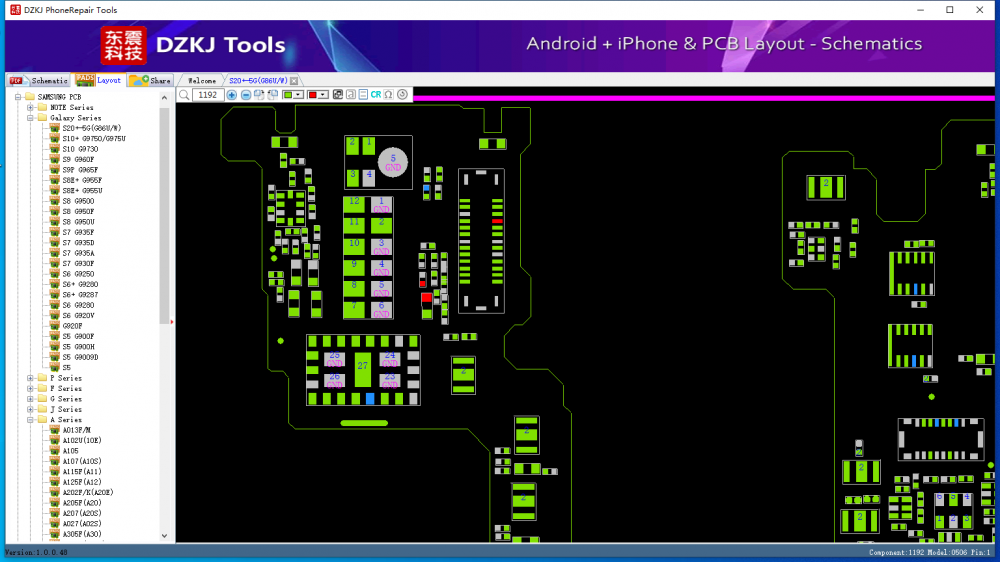Click the omega resistance icon

coord(388,95)
